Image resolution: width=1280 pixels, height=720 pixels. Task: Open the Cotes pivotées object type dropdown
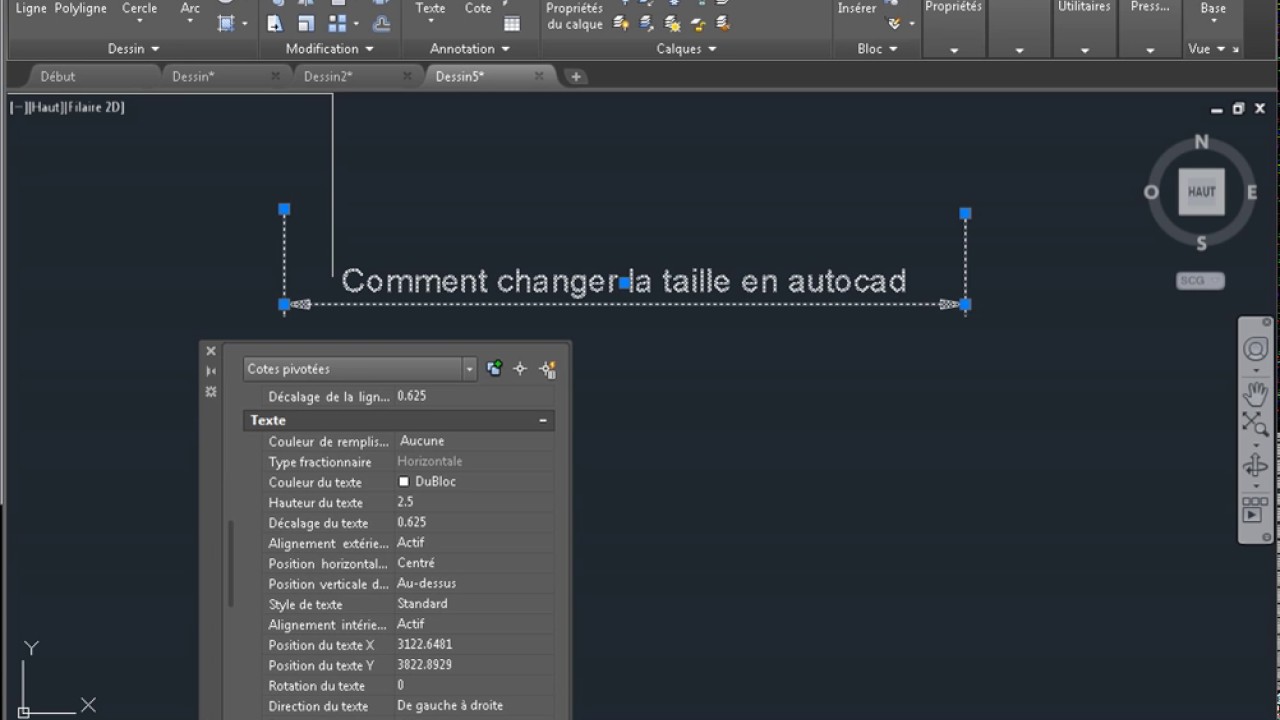(x=469, y=369)
